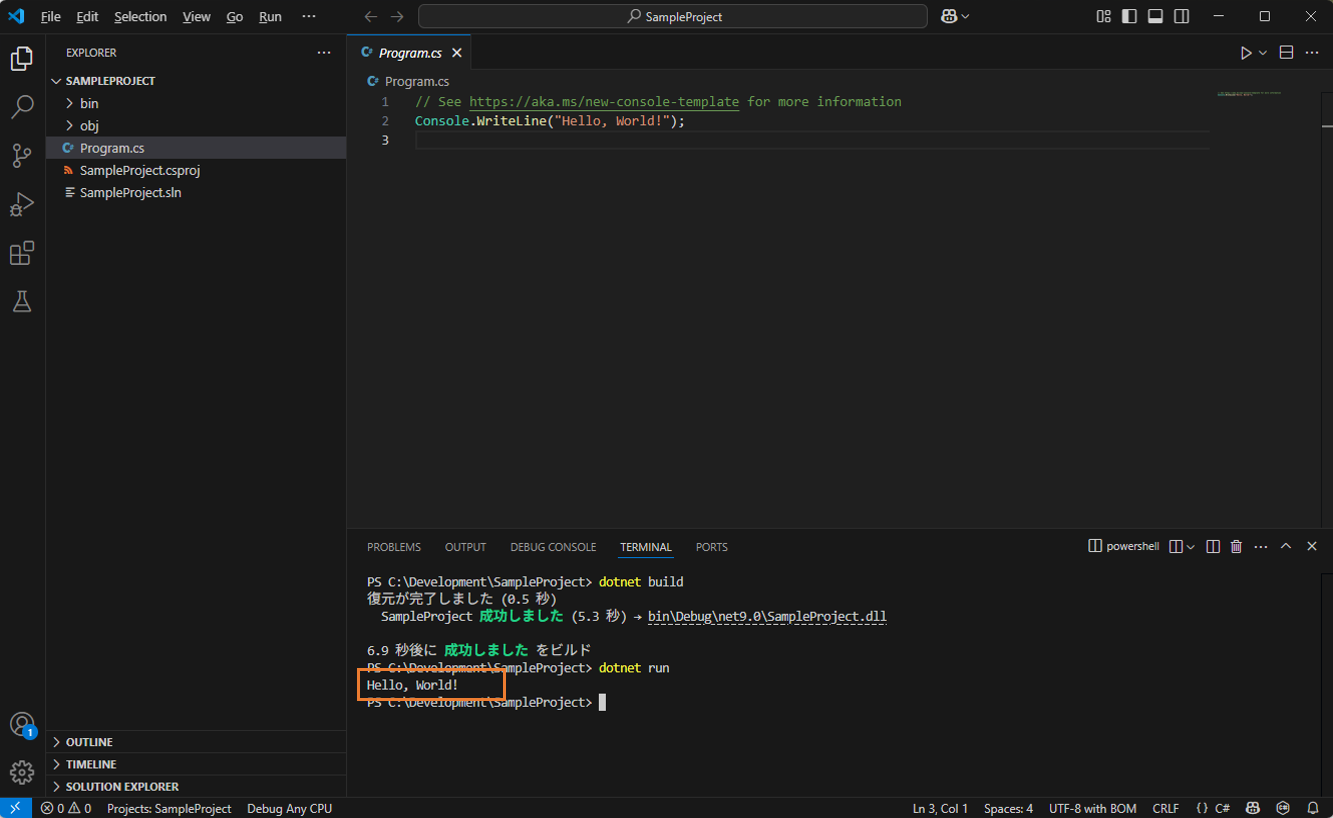
Task: Open the Testing flask icon
Action: tap(22, 301)
